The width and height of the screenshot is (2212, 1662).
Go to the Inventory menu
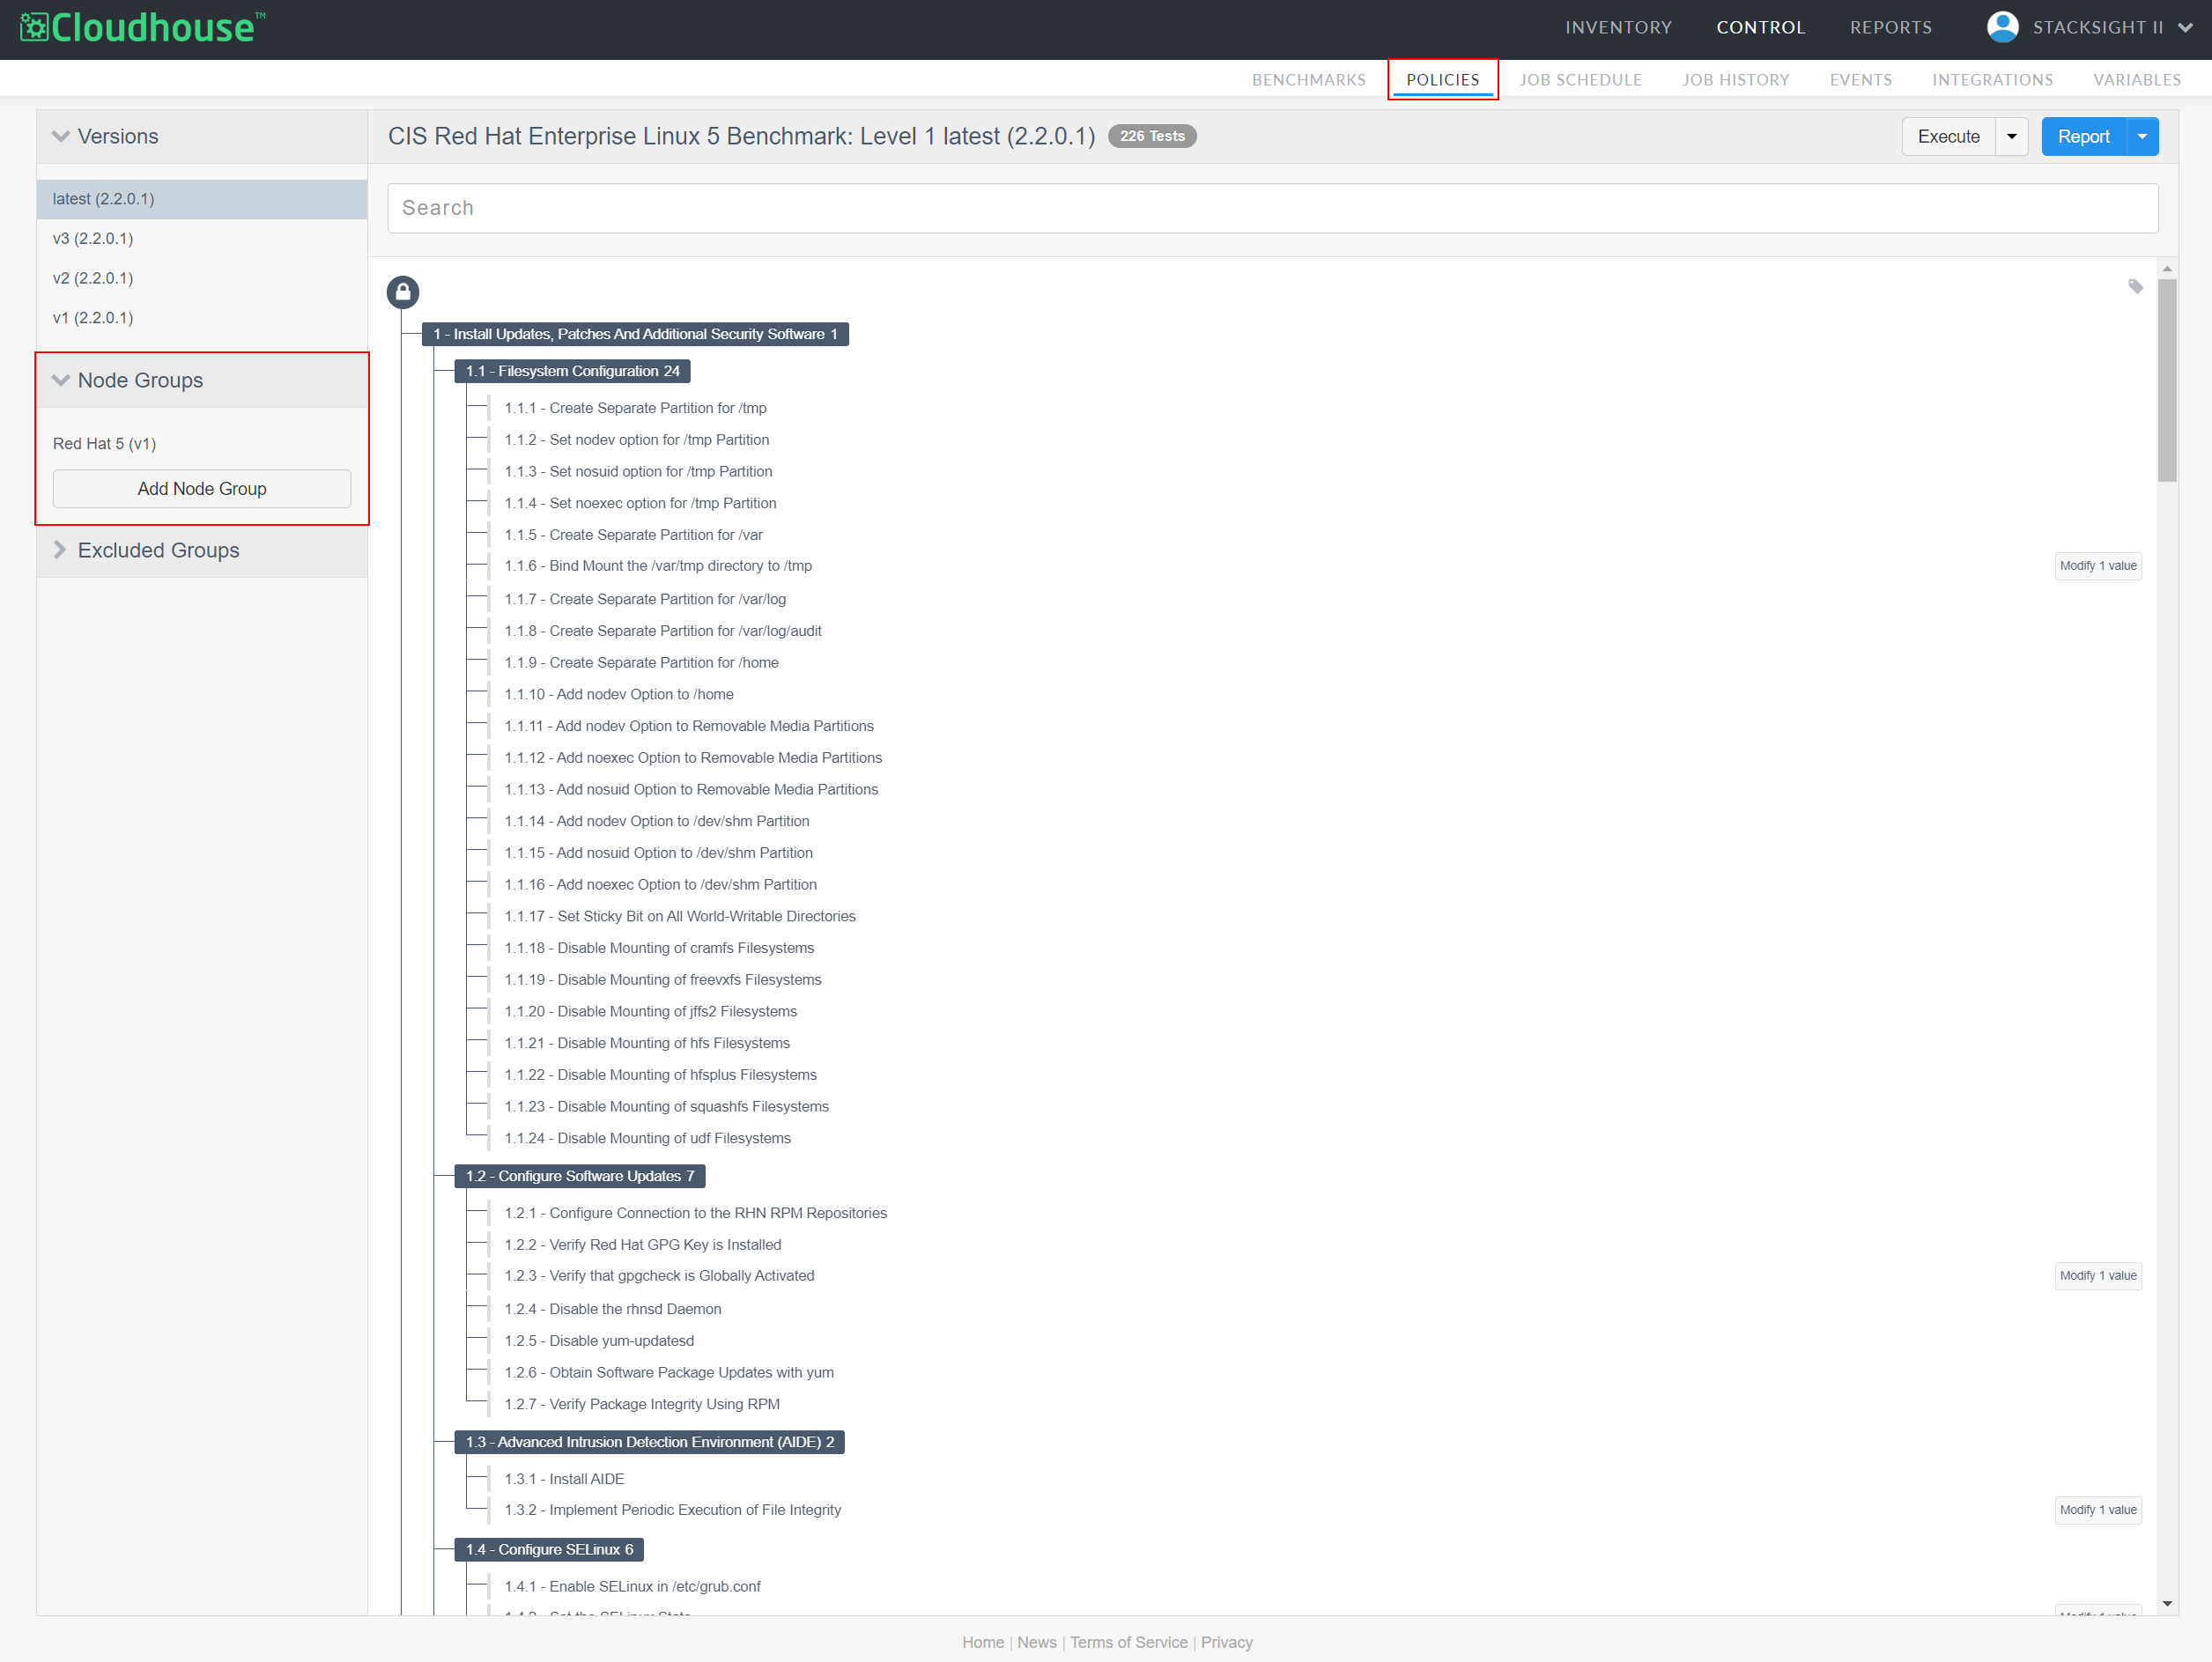1618,28
